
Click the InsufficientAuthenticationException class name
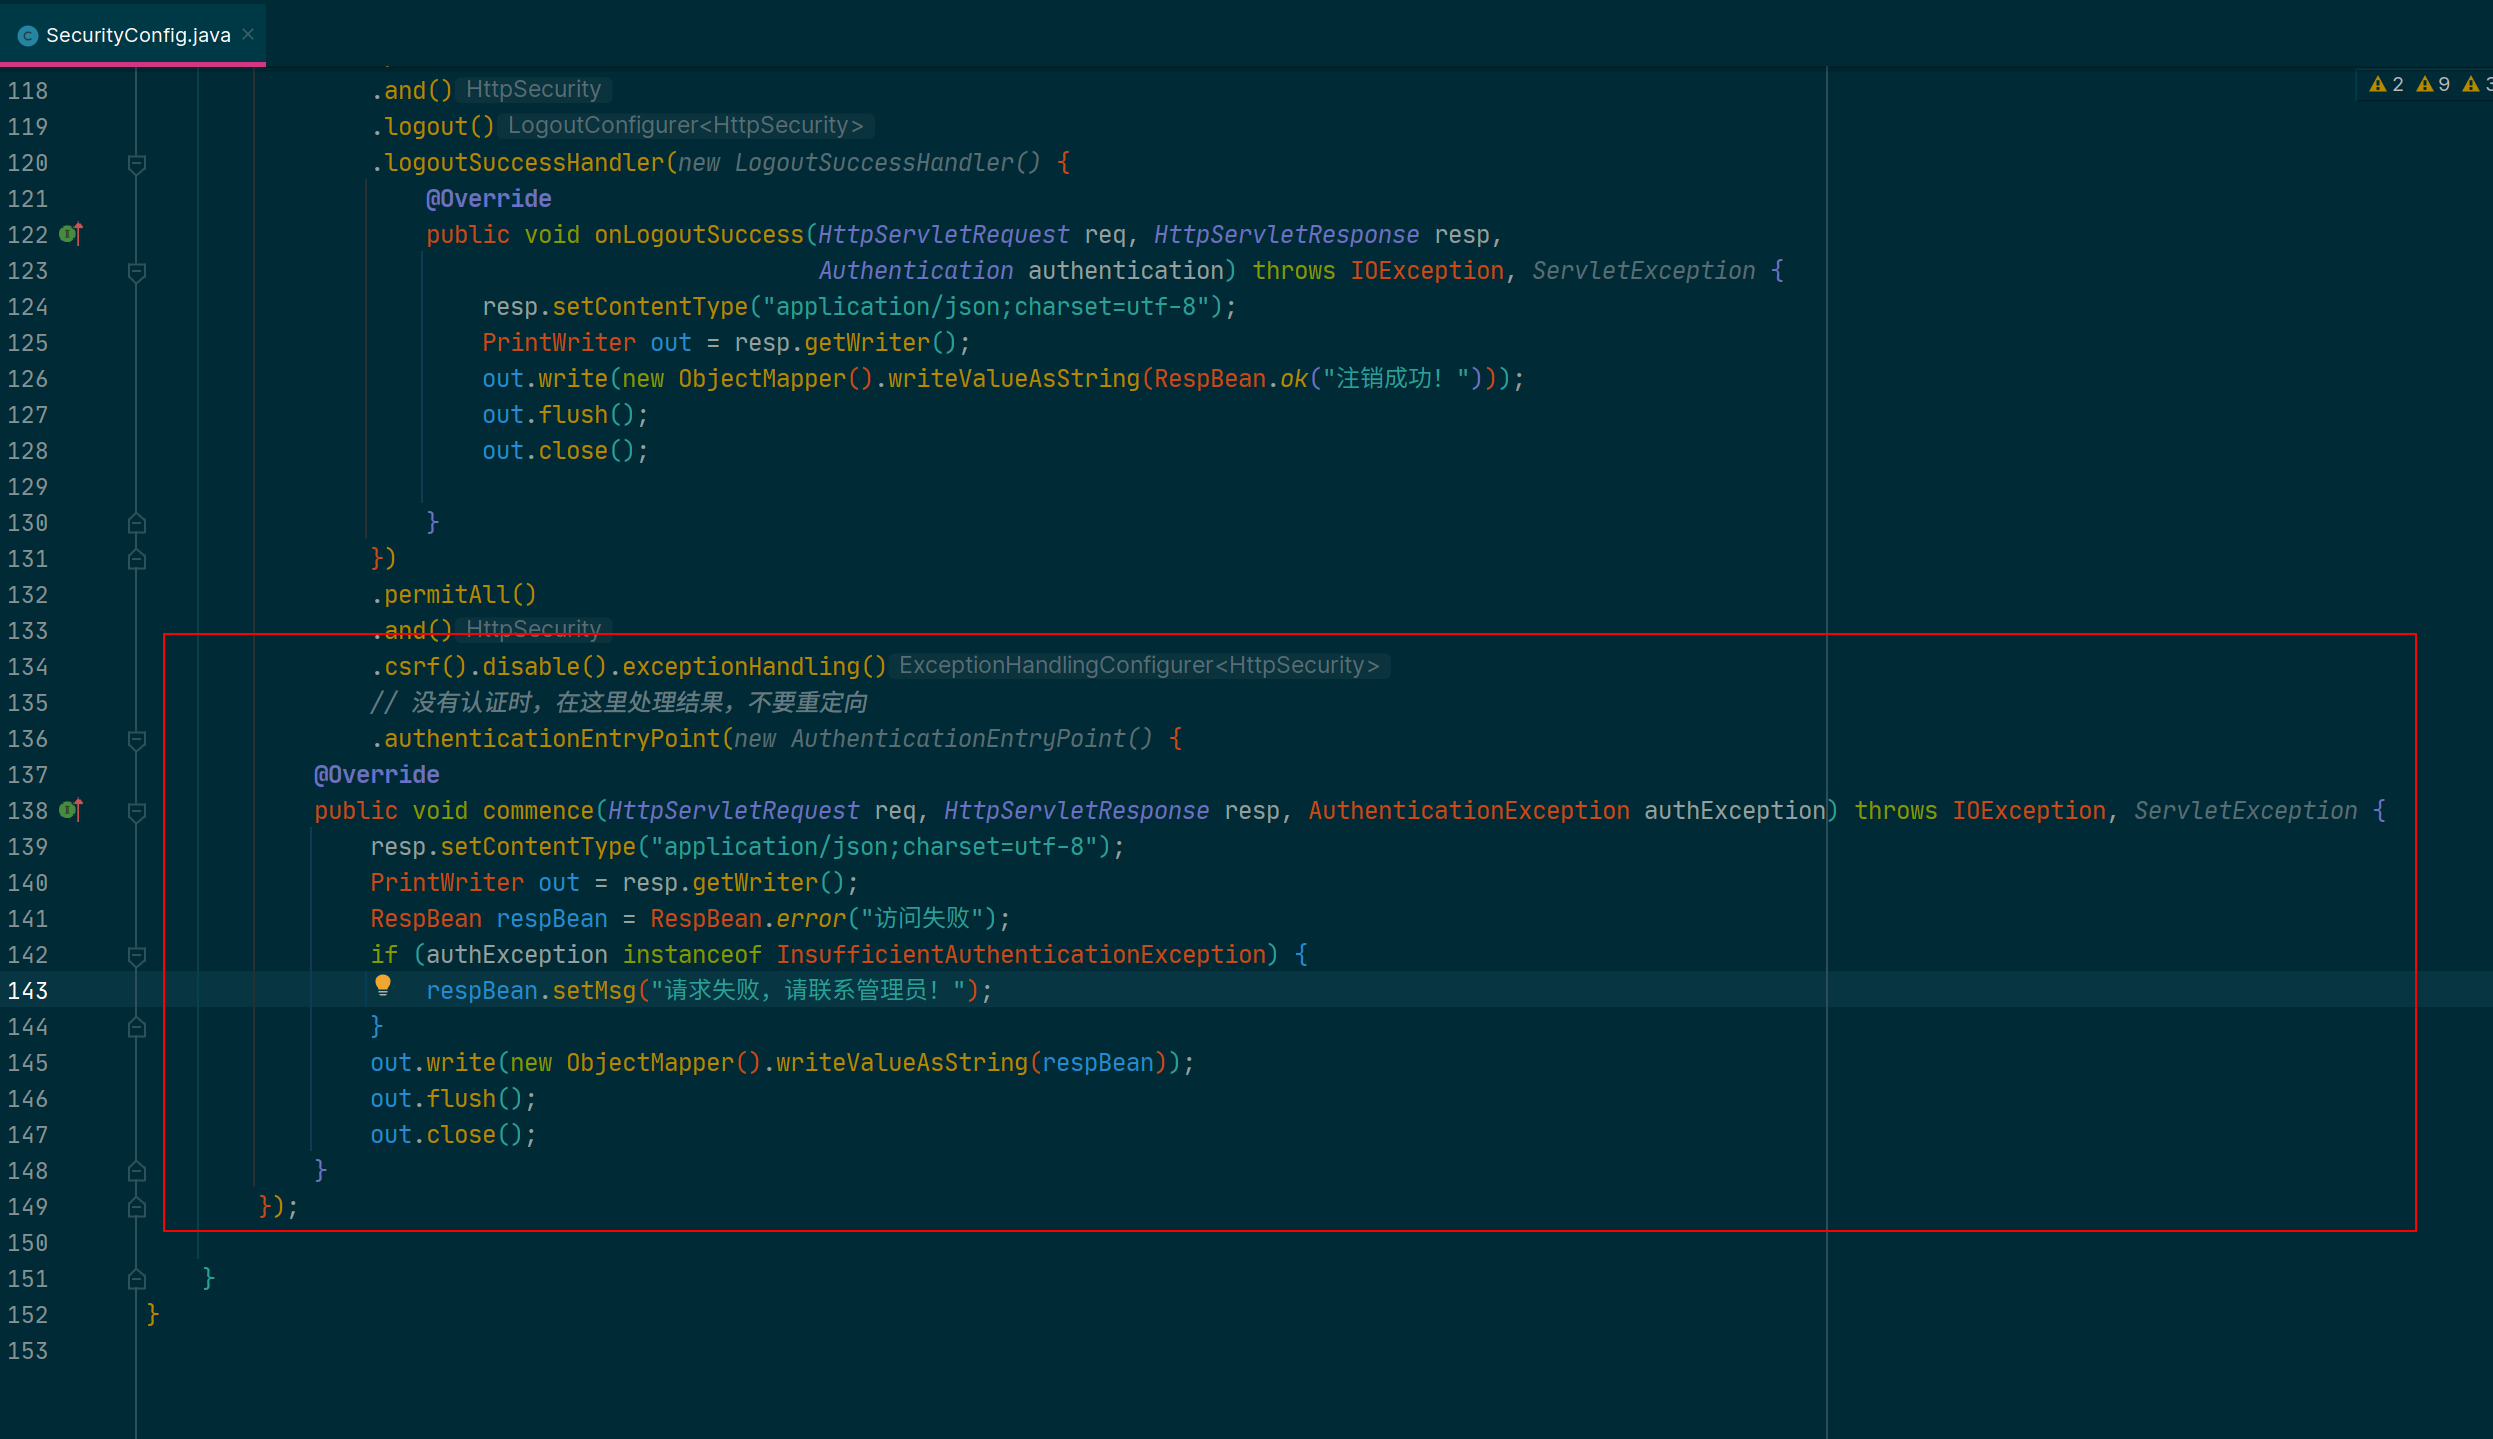click(1021, 955)
